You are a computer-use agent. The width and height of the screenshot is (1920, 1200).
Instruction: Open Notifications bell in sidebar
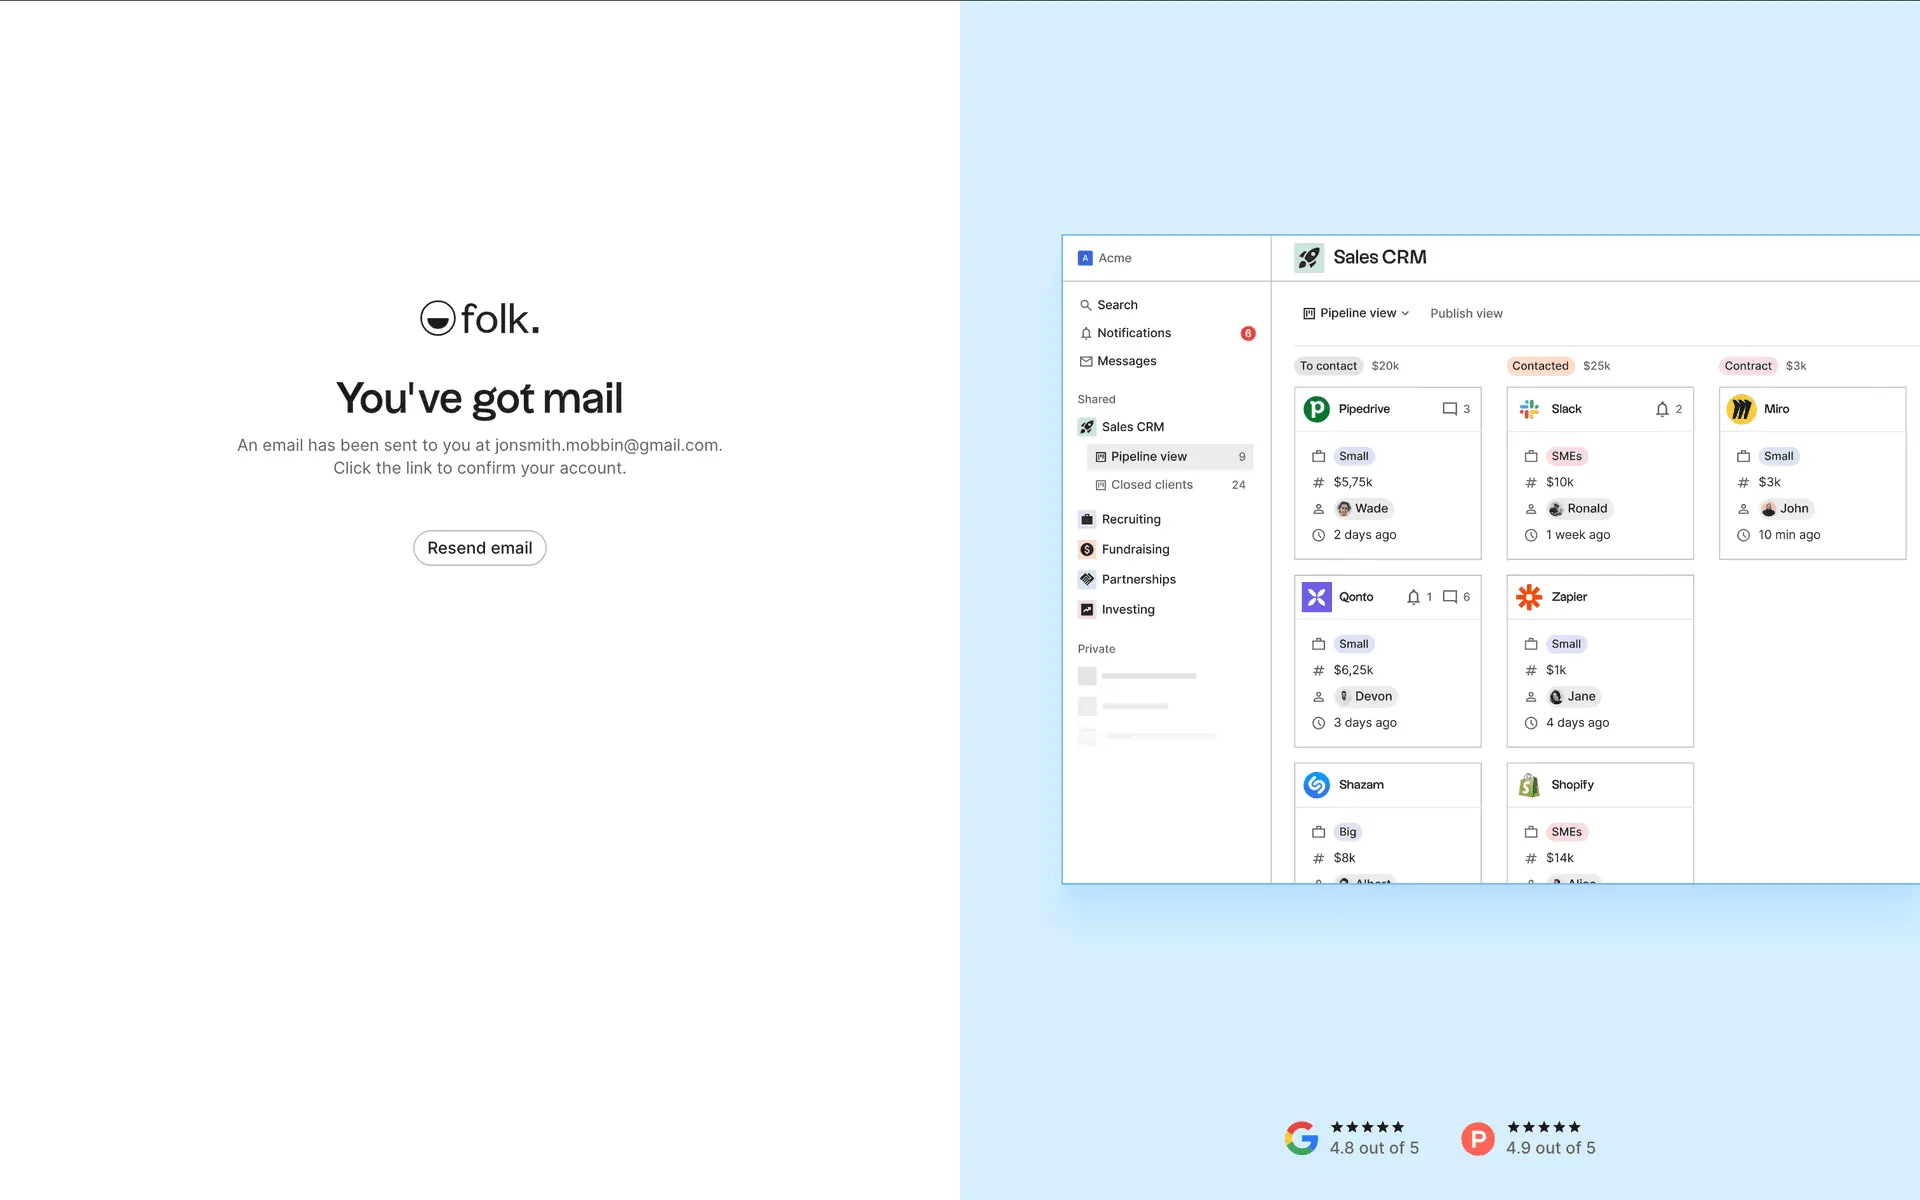click(1086, 333)
